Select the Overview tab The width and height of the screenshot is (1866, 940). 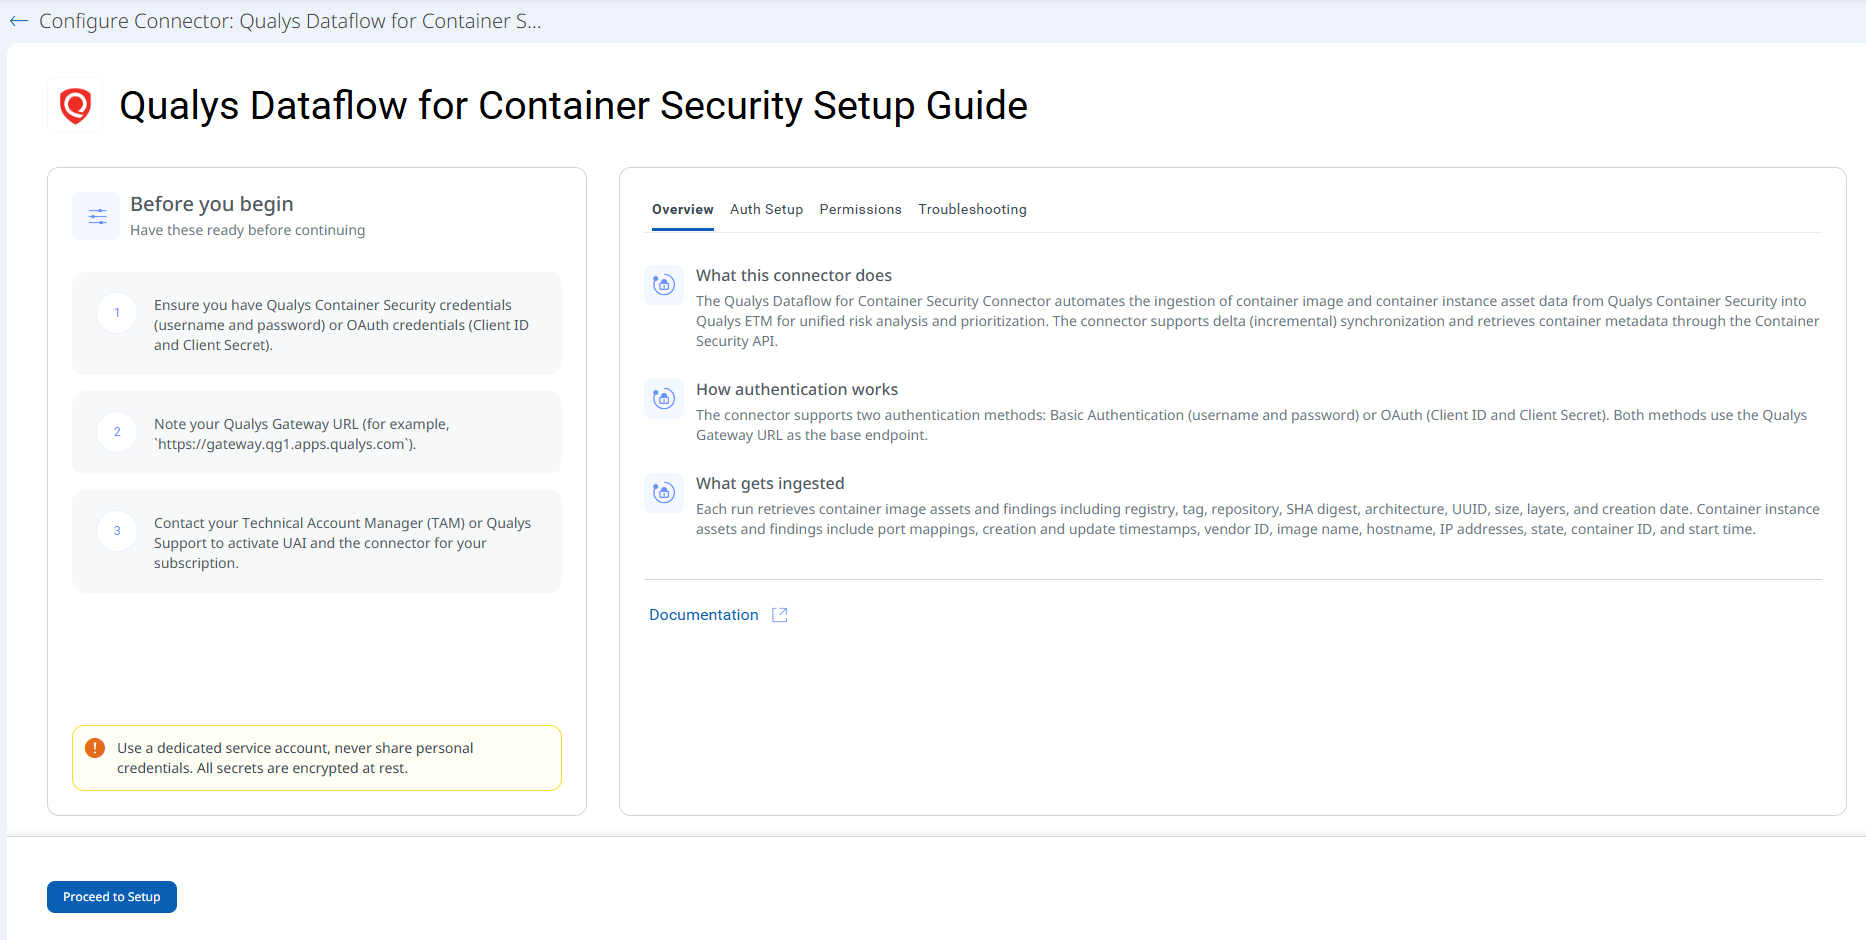point(683,210)
